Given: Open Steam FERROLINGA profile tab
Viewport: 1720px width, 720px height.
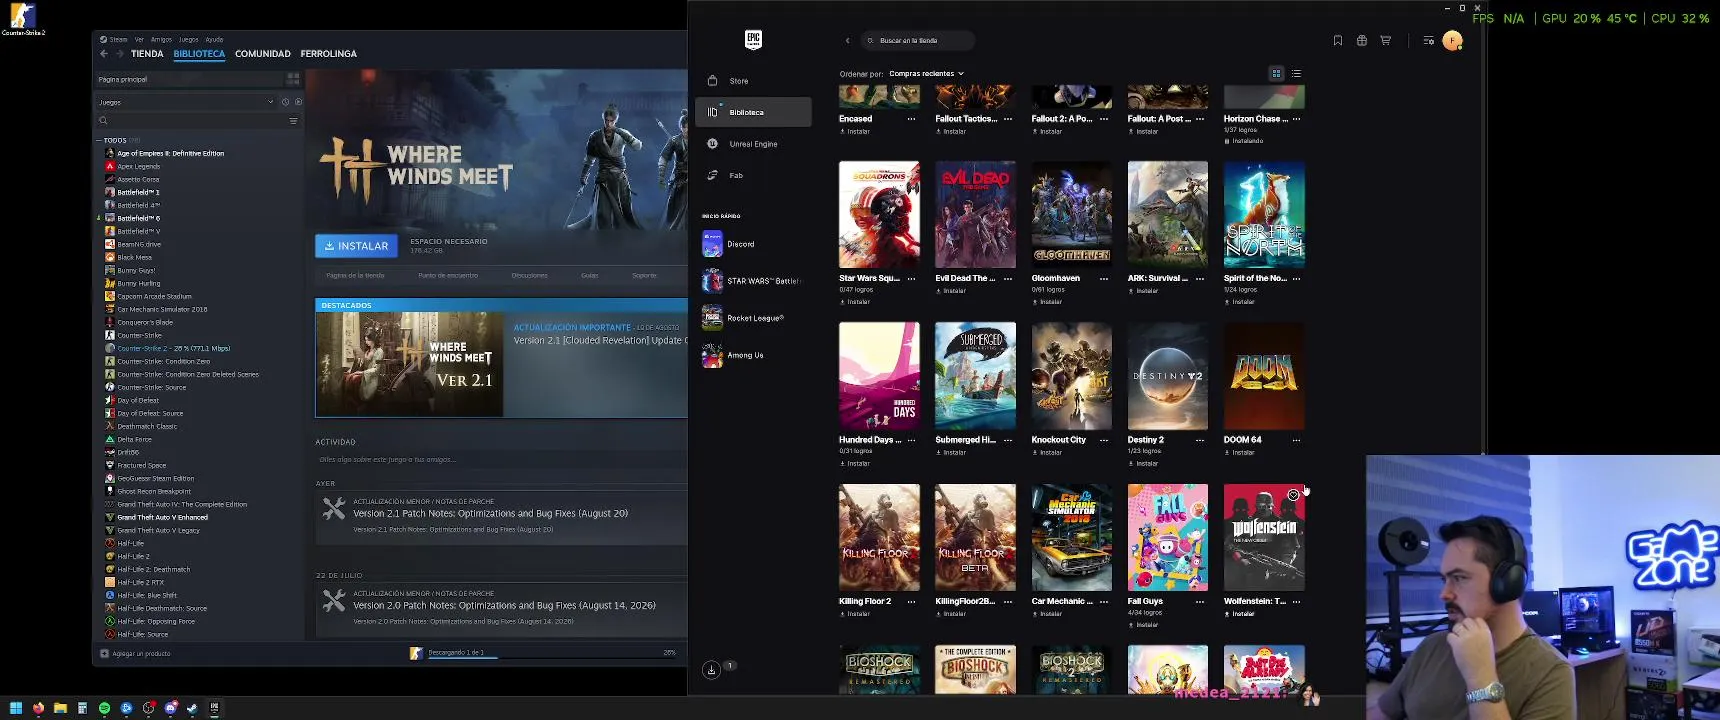Looking at the screenshot, I should 329,54.
